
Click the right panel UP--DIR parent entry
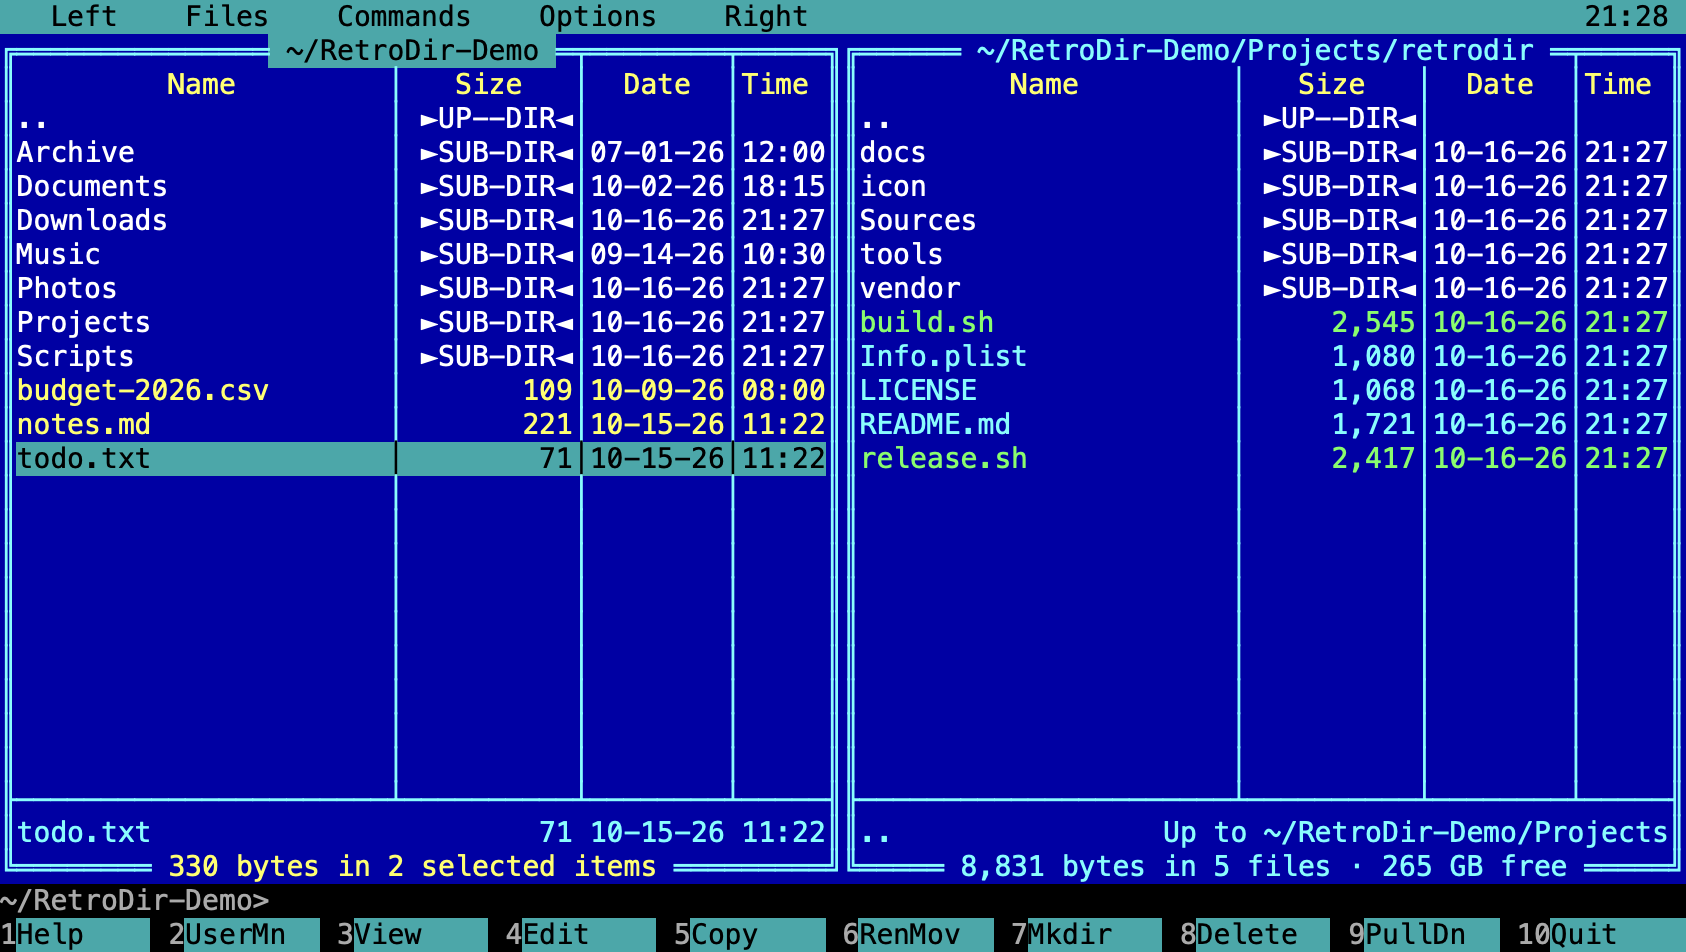[x=1264, y=118]
